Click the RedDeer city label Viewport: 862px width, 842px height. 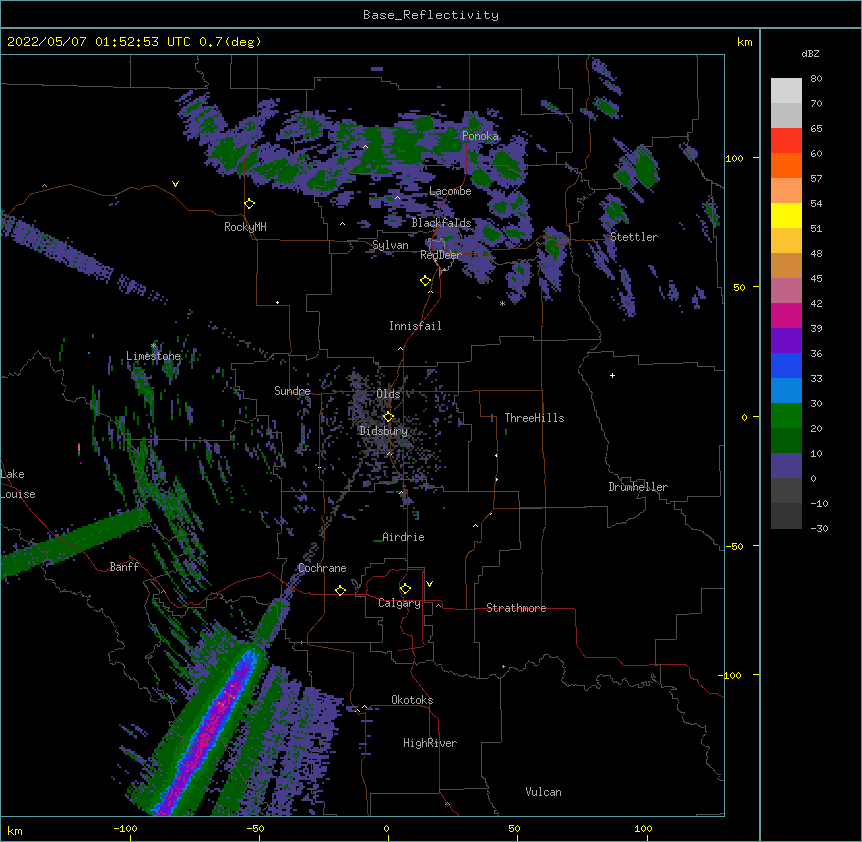pyautogui.click(x=441, y=255)
